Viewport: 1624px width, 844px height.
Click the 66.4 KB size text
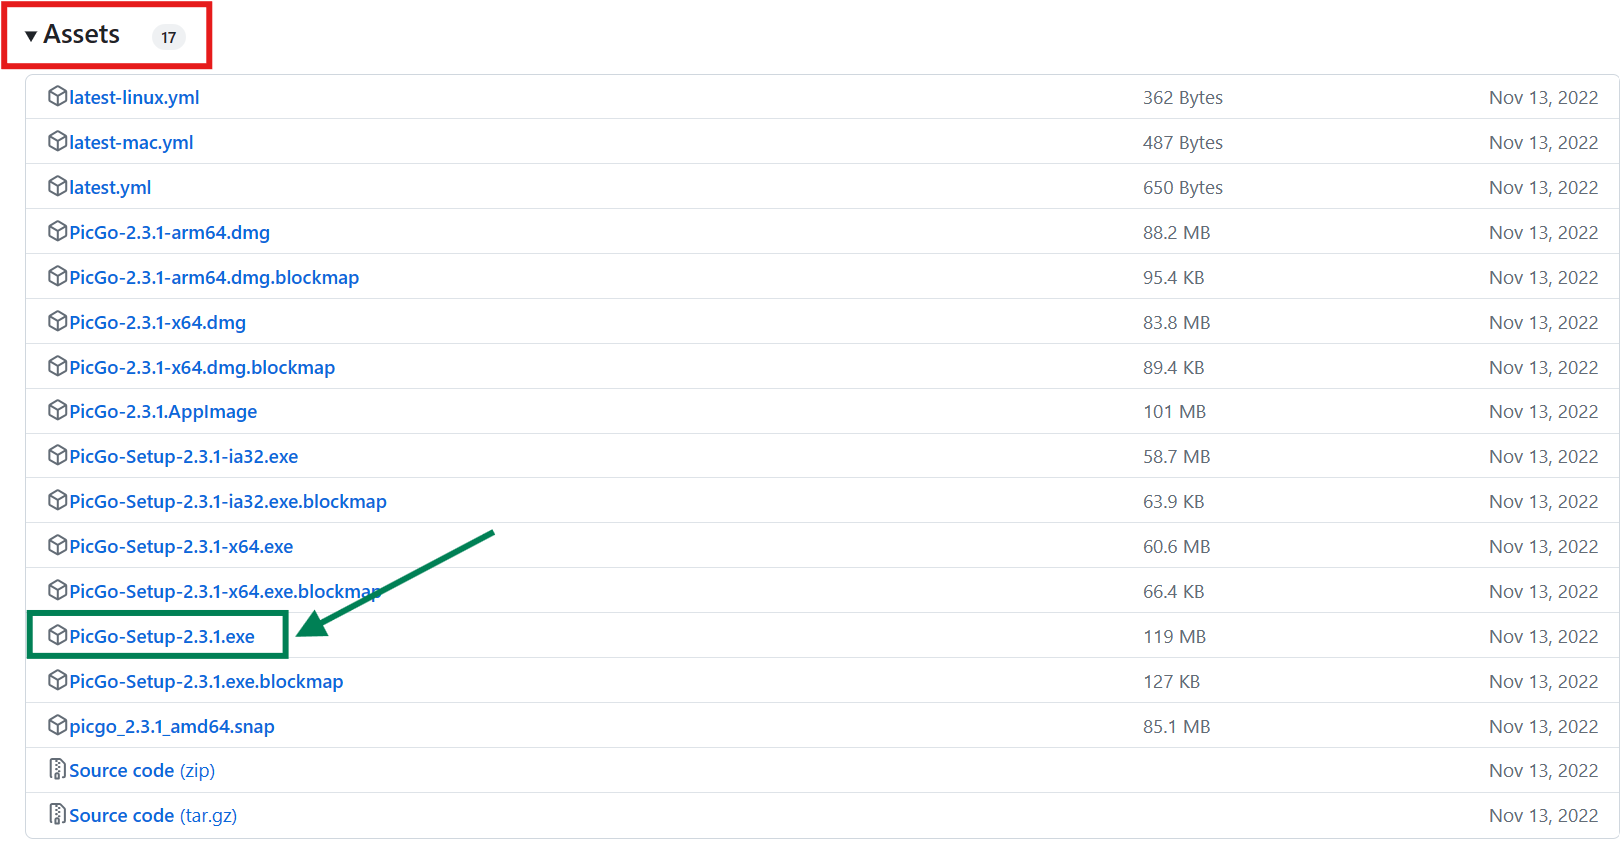tap(1174, 591)
